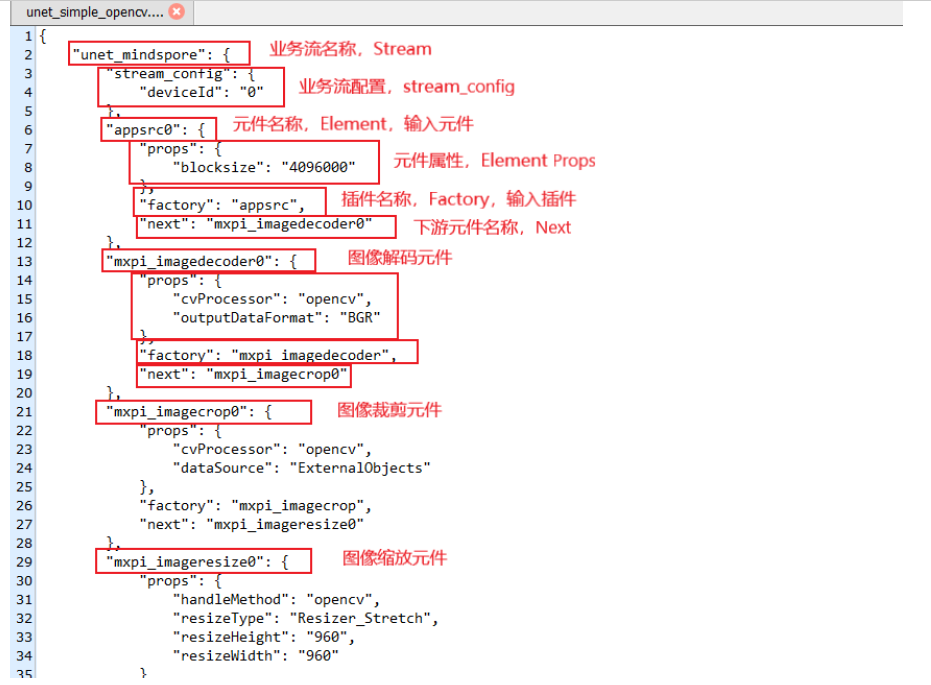This screenshot has height=685, width=931.
Task: Click "factory": "appsrc", line
Action: [222, 205]
